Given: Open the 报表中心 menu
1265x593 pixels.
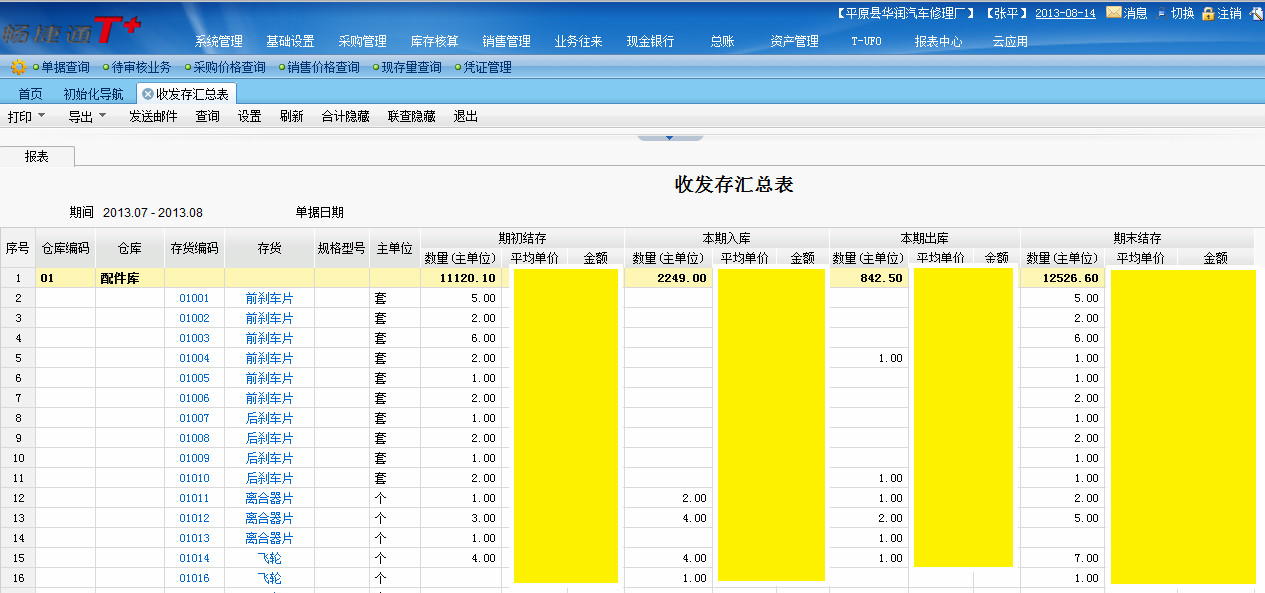Looking at the screenshot, I should tap(938, 41).
